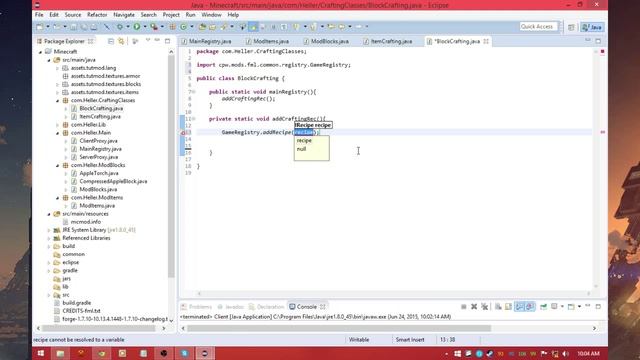This screenshot has height=360, width=640.
Task: Open the Debug dropdown arrow
Action: click(x=127, y=27)
